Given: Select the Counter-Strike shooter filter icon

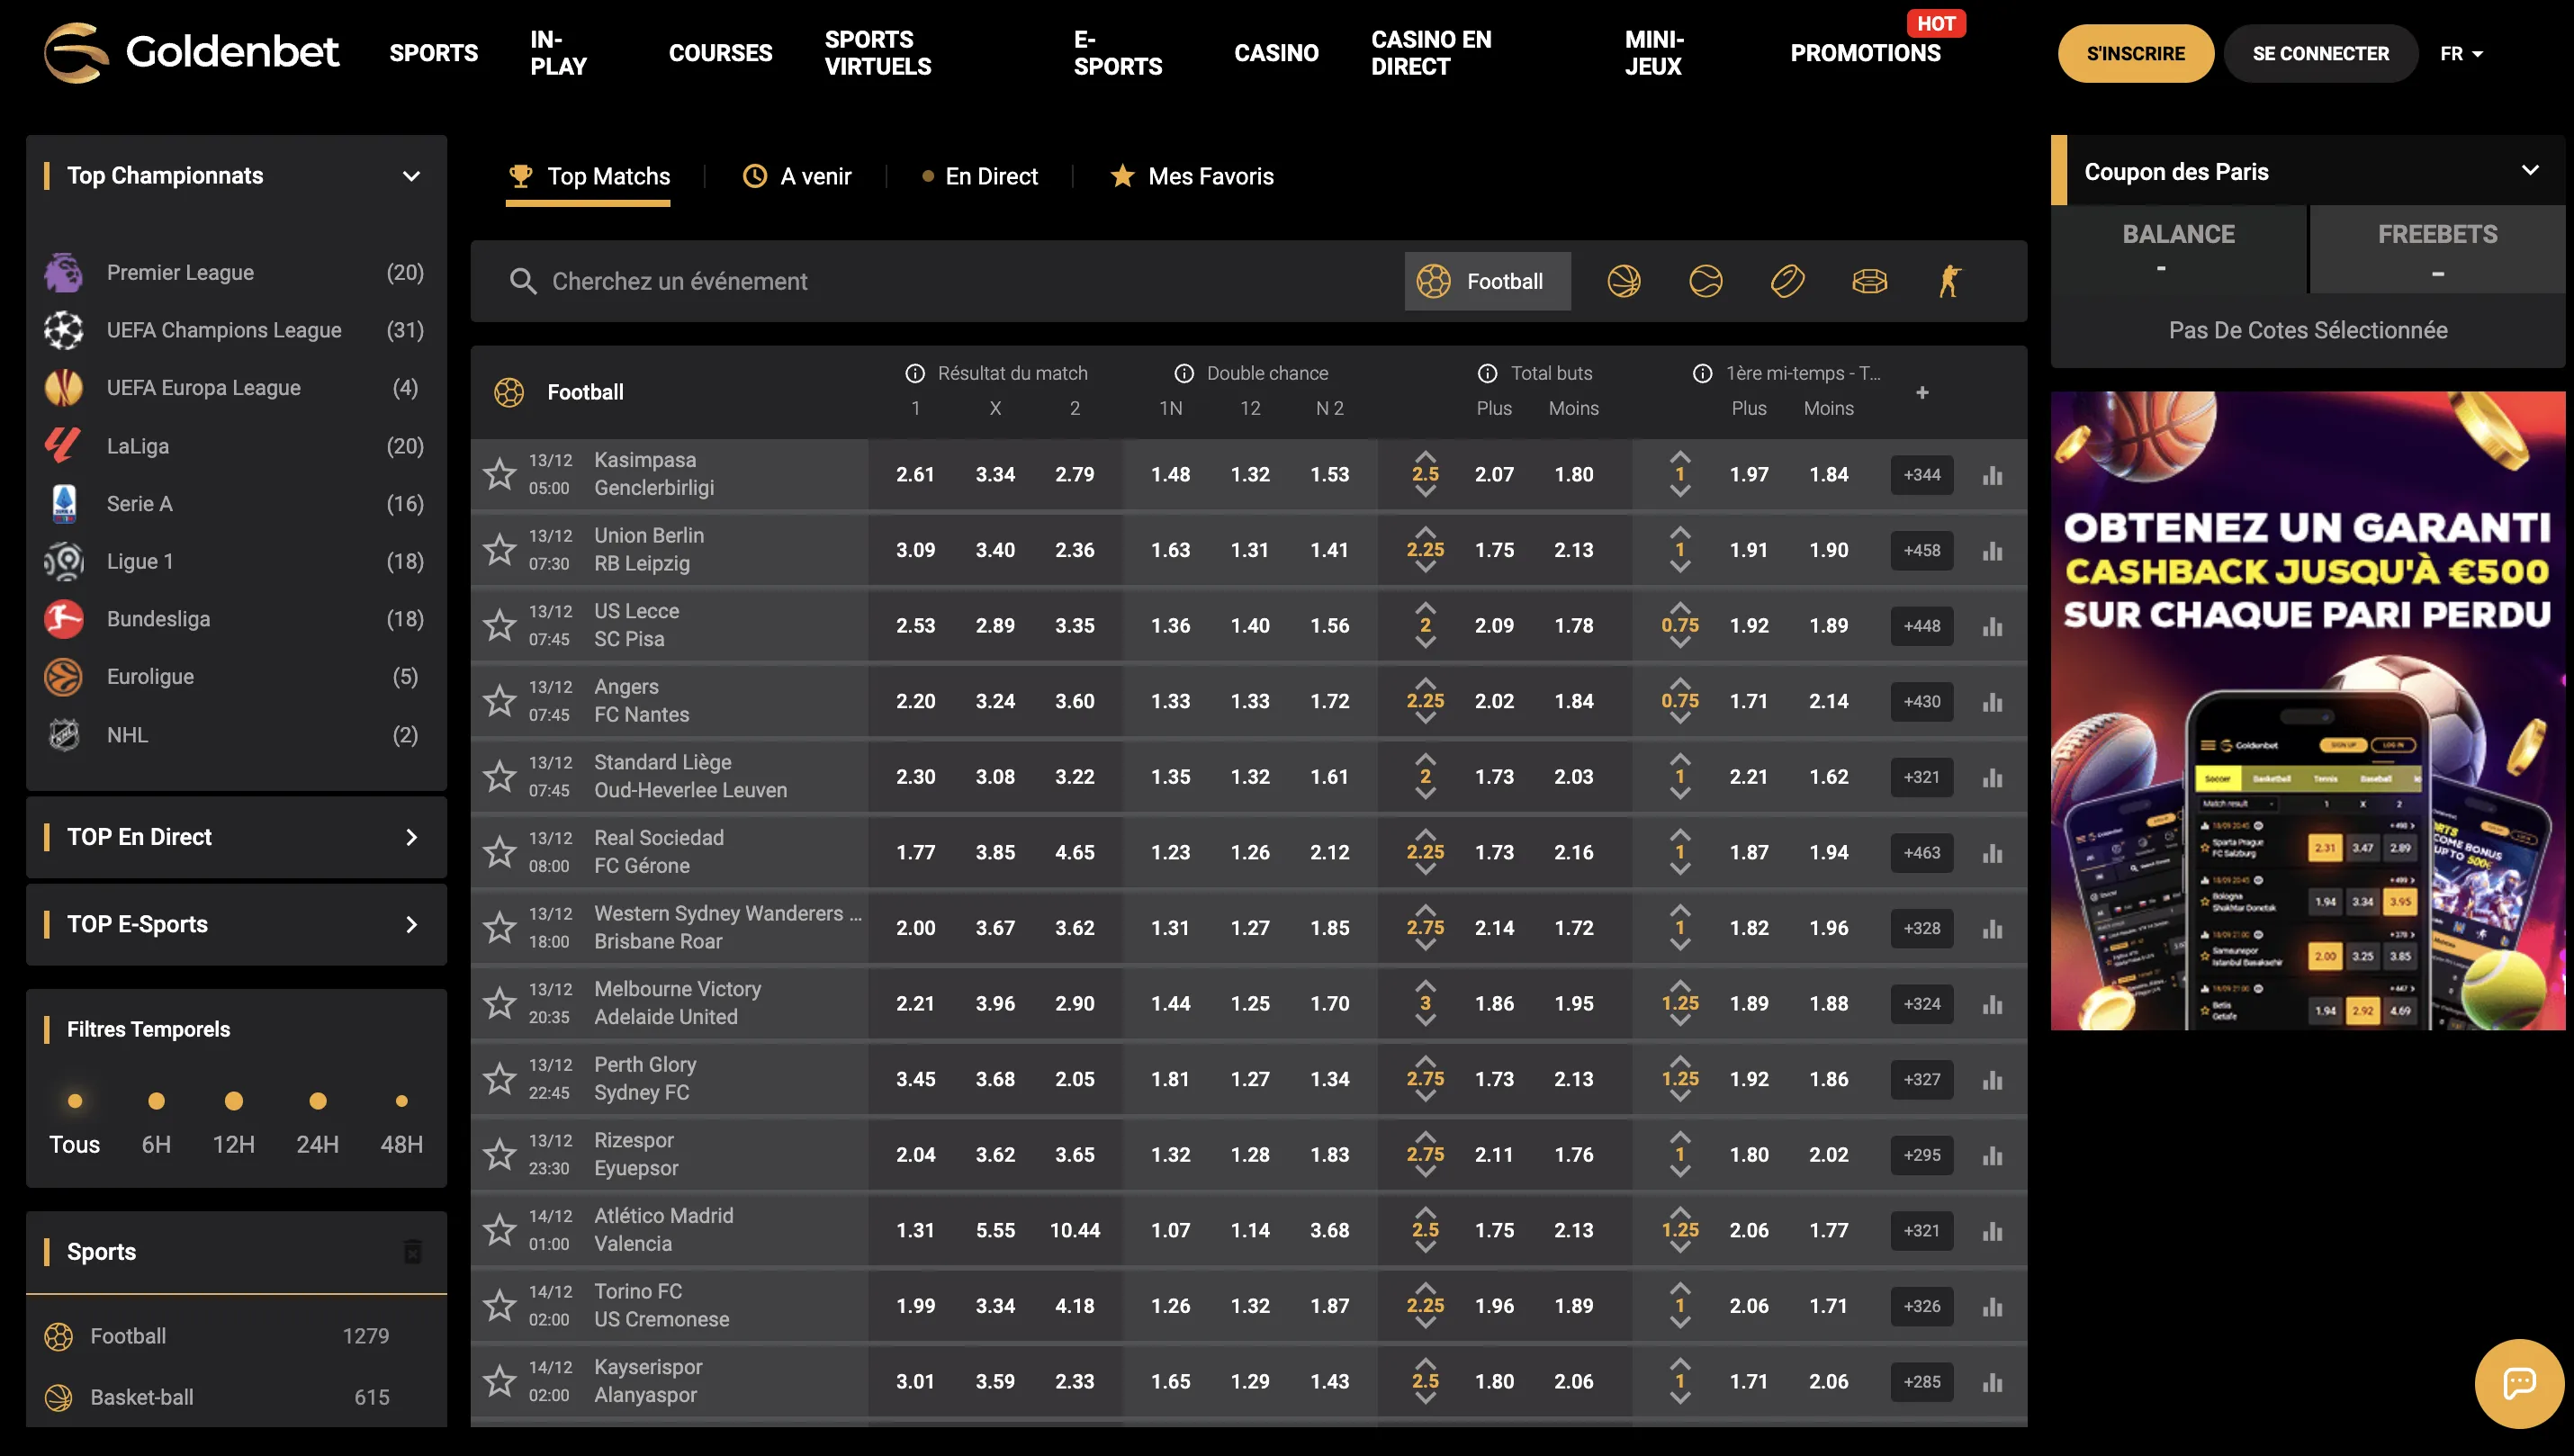Looking at the screenshot, I should click(1950, 281).
